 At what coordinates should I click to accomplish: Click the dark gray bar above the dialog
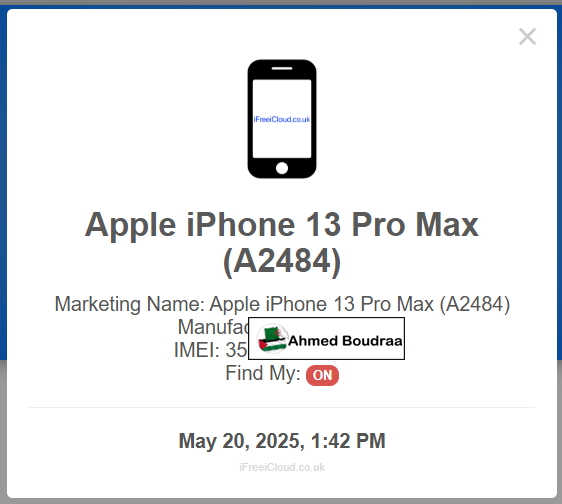(281, 3)
